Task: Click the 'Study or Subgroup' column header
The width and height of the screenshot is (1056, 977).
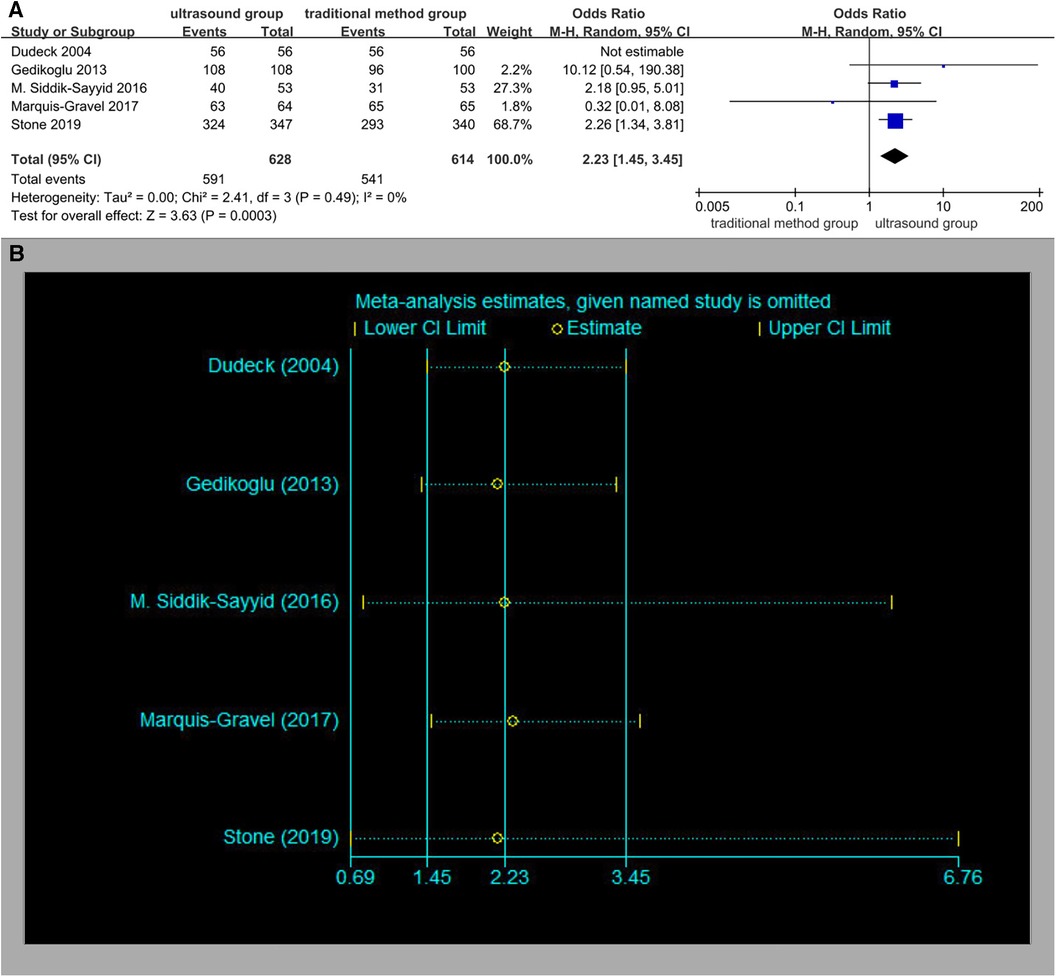Action: pyautogui.click(x=73, y=32)
